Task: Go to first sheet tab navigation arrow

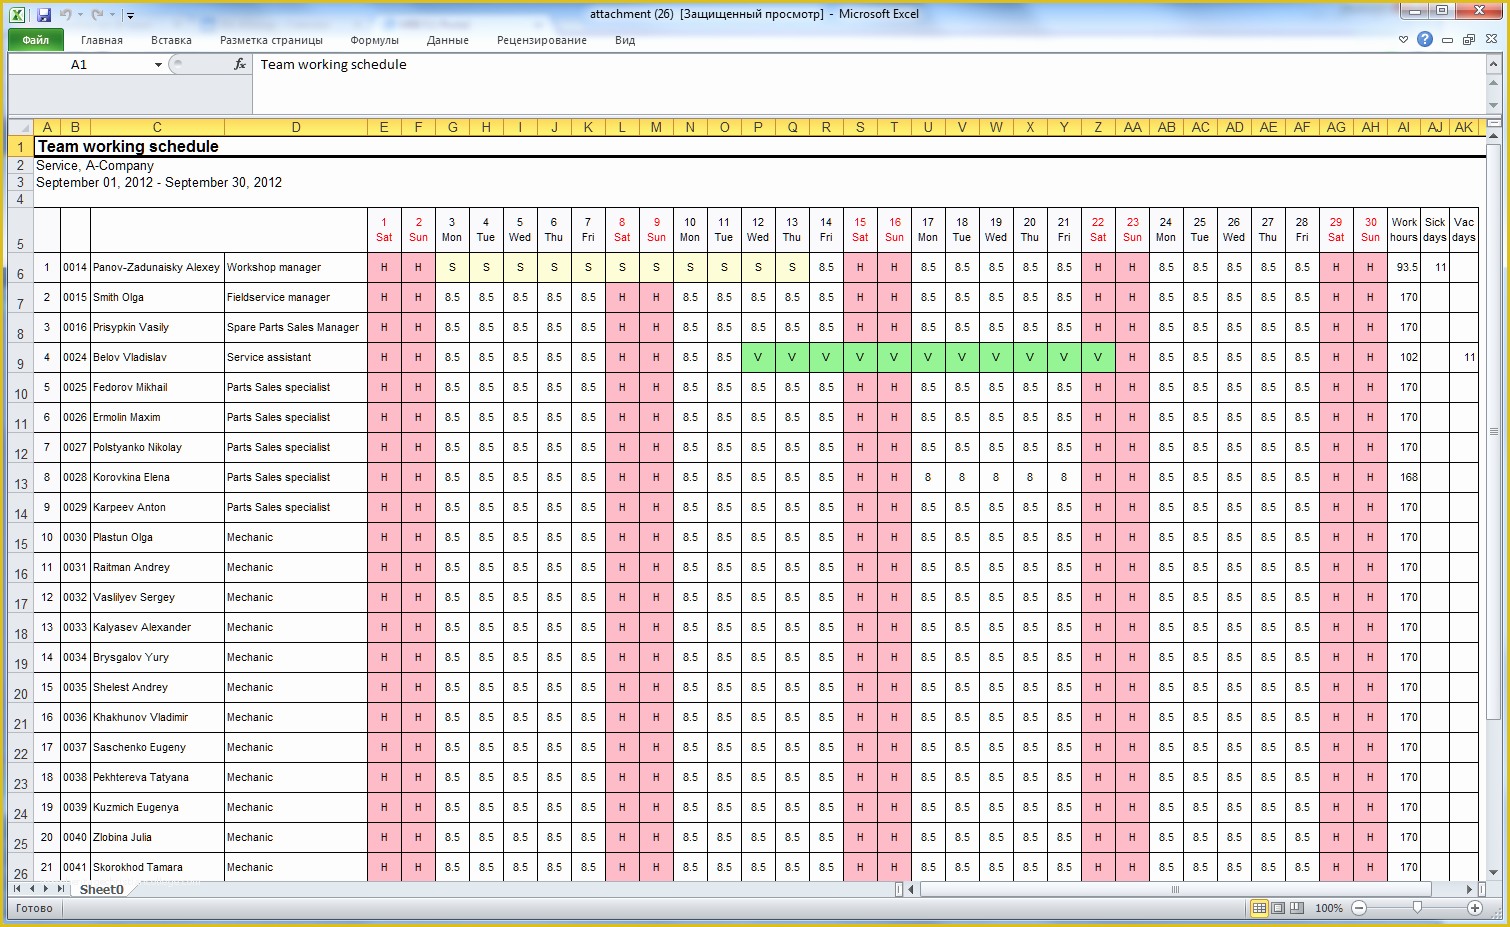Action: 16,888
